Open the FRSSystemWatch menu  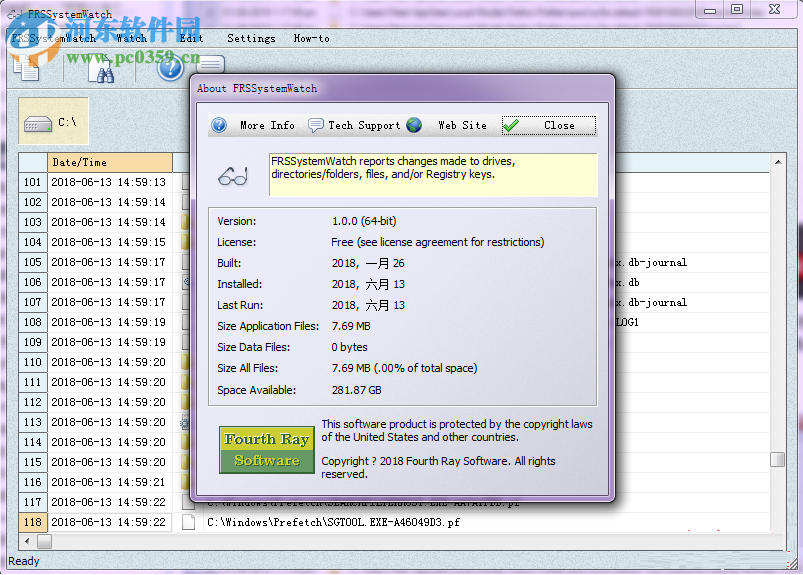coord(53,38)
